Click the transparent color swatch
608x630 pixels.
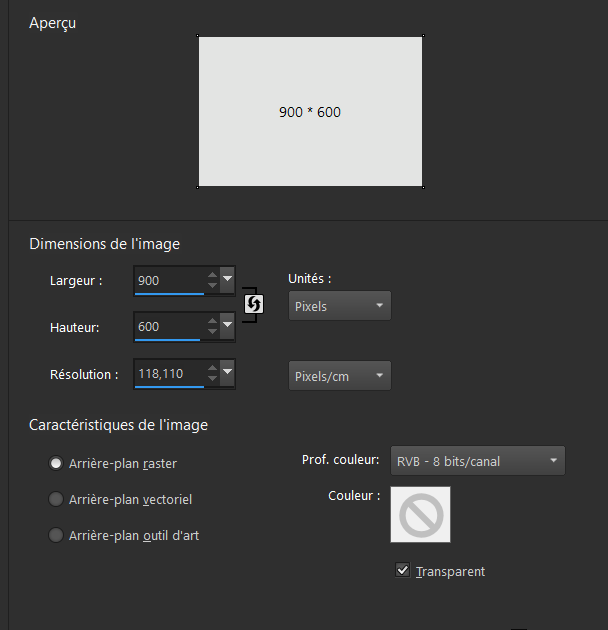click(420, 515)
